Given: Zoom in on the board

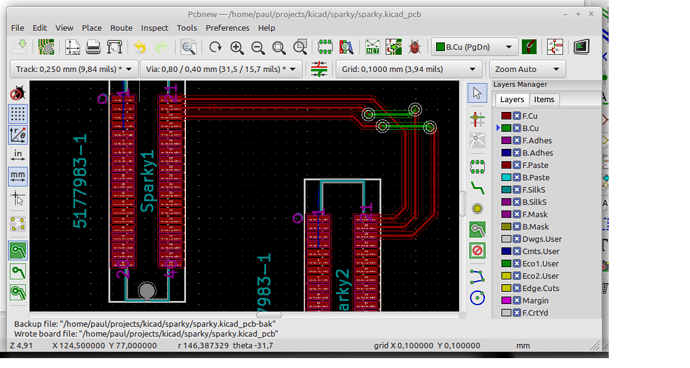Looking at the screenshot, I should click(x=237, y=47).
